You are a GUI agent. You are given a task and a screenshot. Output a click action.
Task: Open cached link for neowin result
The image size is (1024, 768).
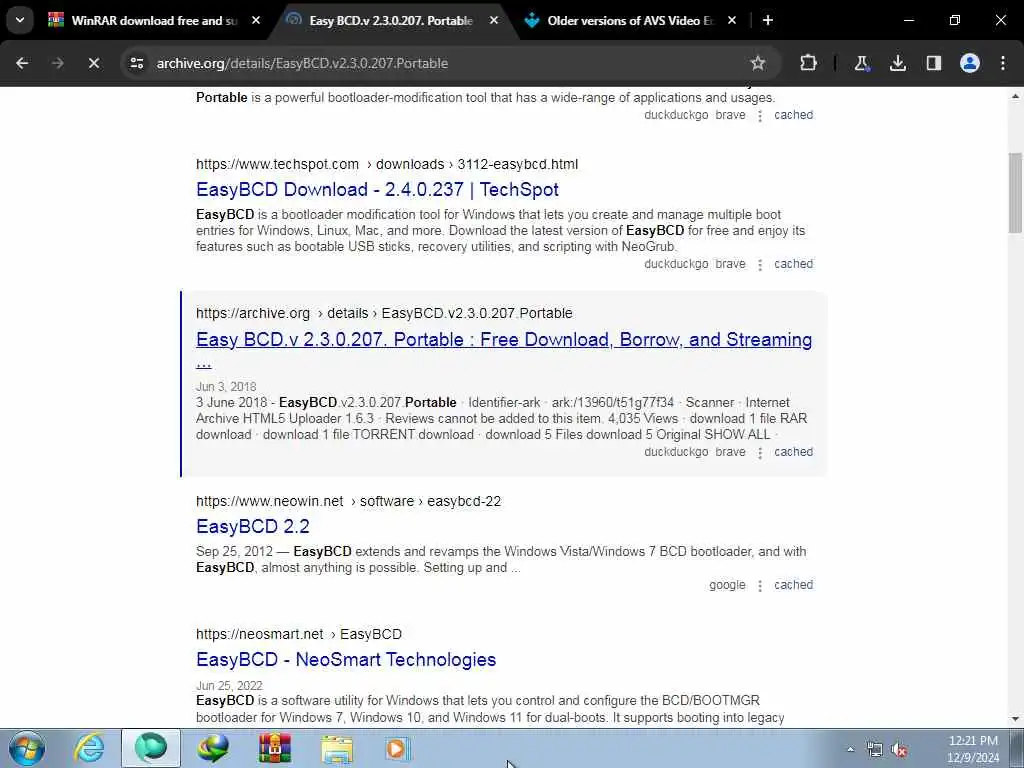793,585
